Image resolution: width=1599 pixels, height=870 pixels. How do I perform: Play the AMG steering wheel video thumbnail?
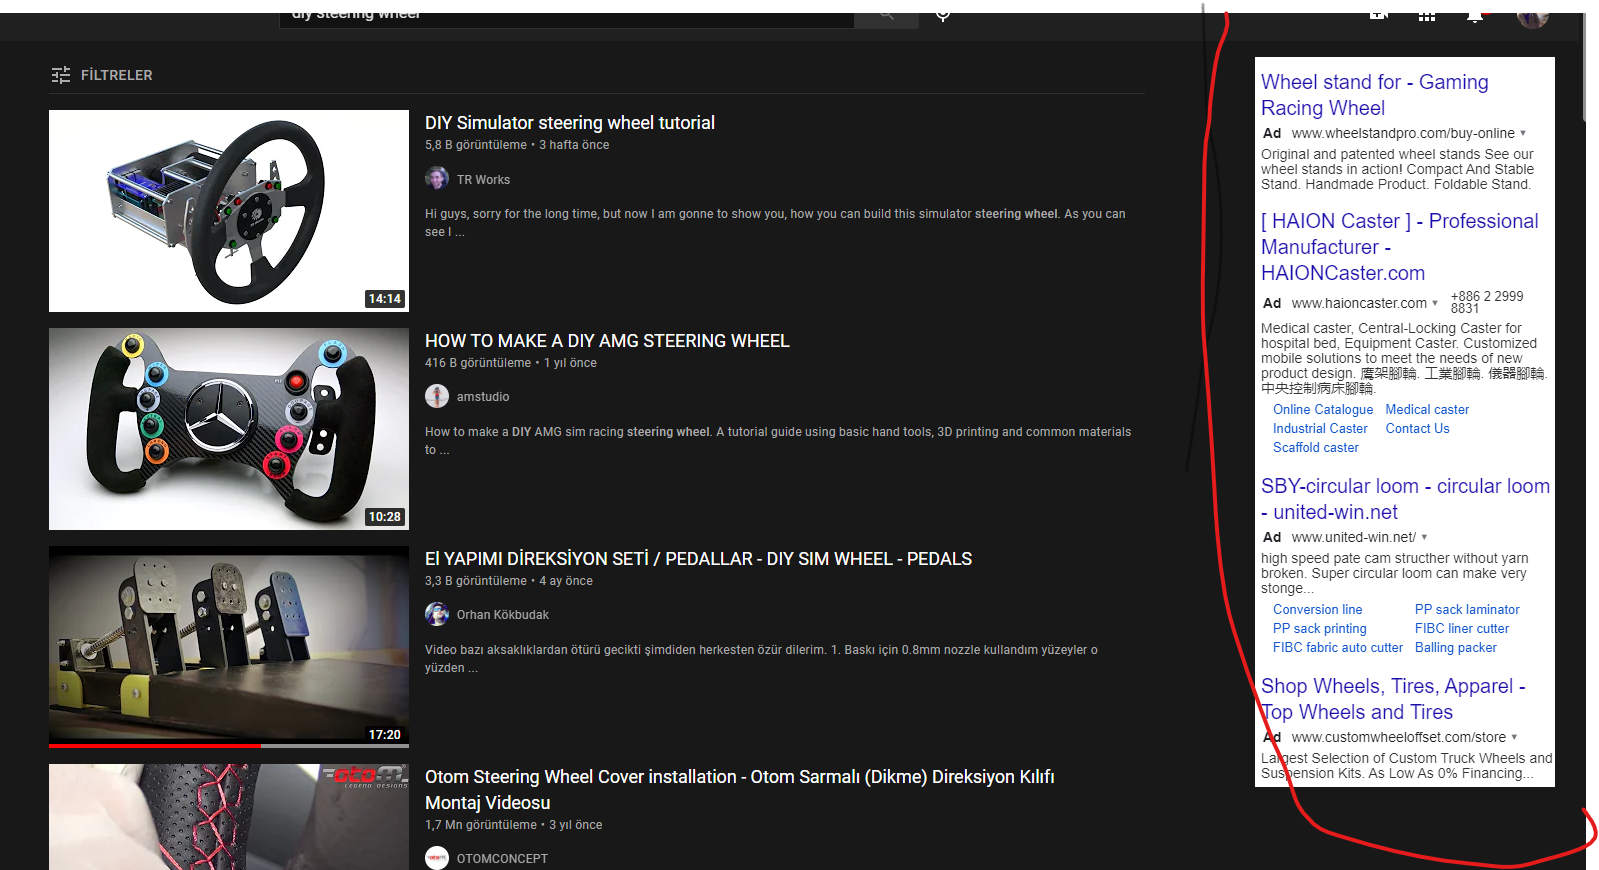coord(229,429)
